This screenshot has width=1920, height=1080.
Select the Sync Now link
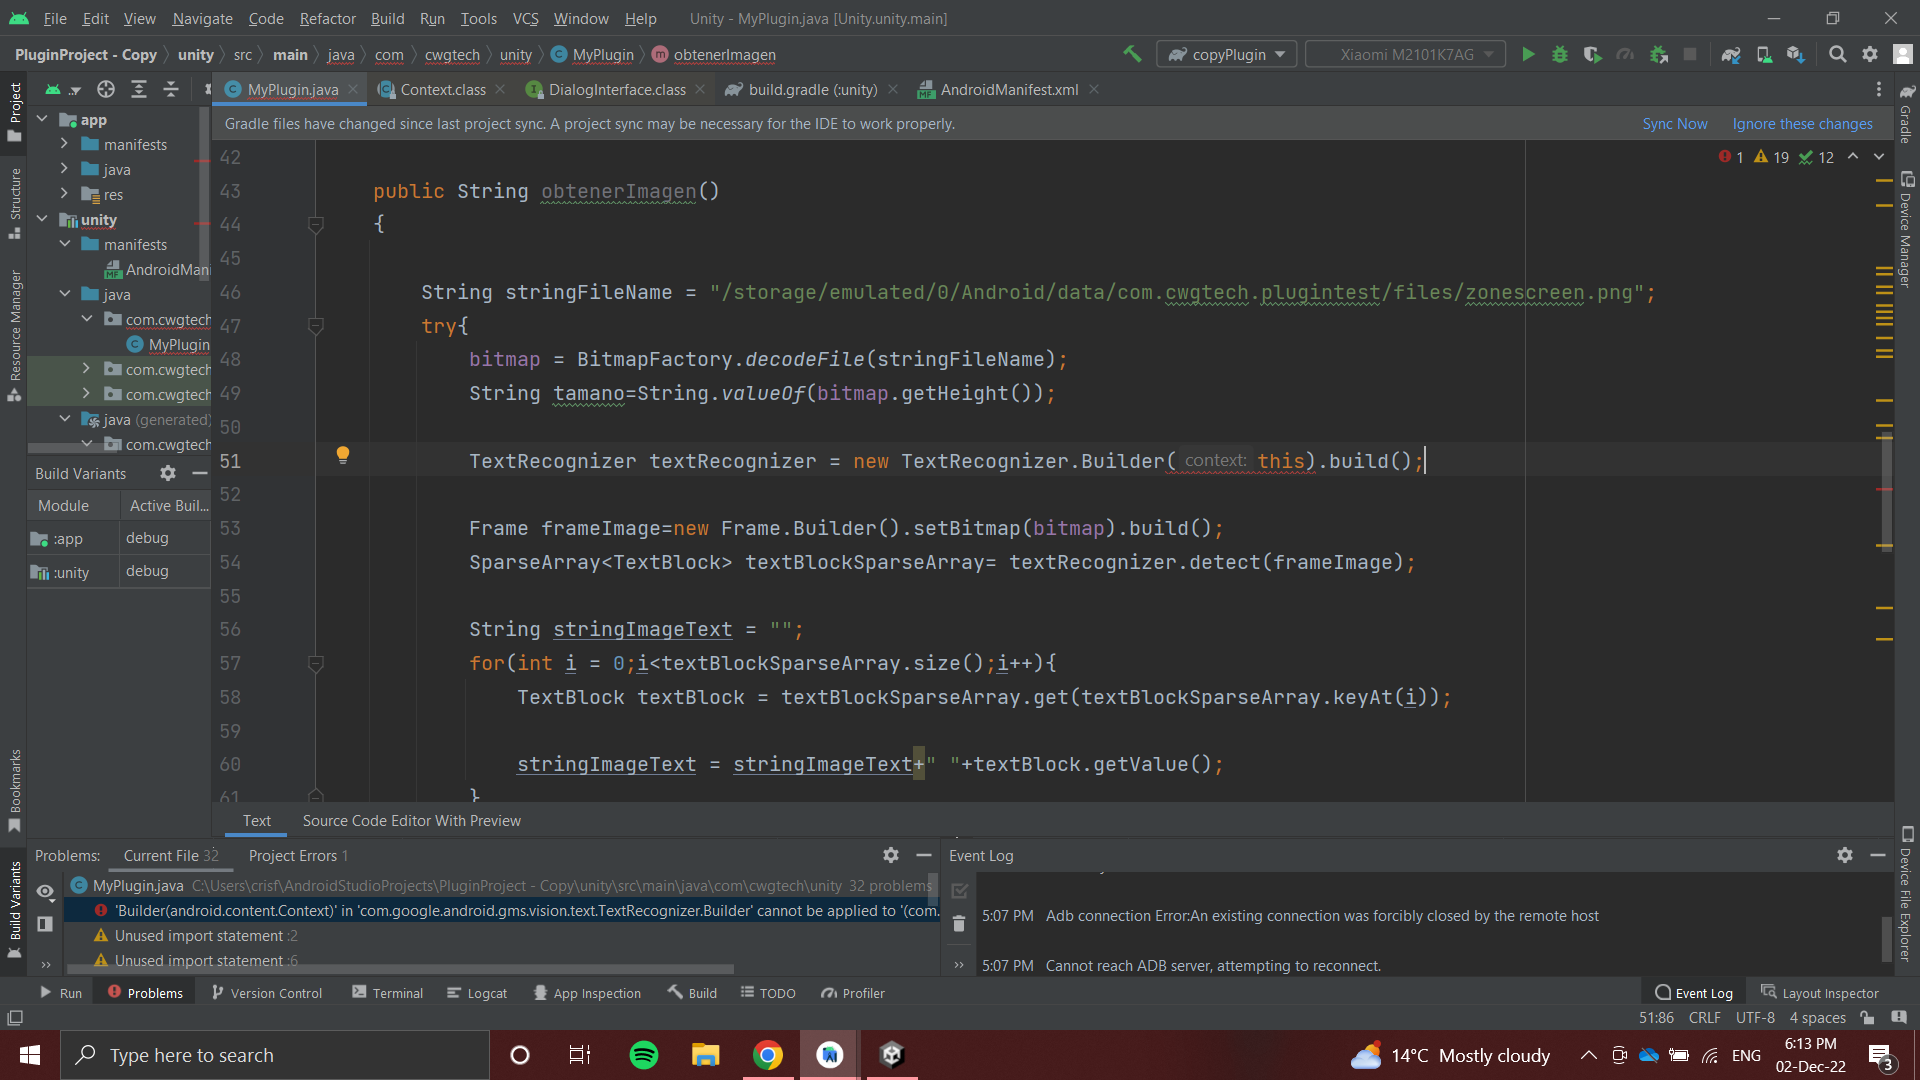[x=1676, y=123]
